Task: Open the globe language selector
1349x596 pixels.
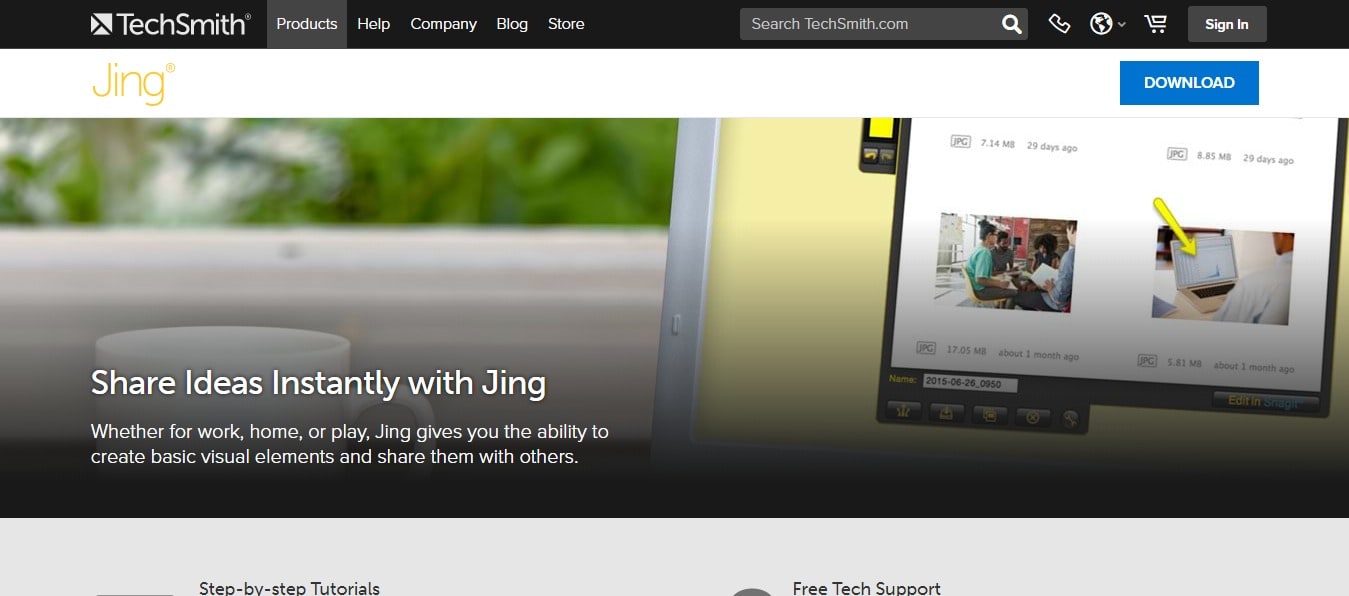Action: click(1107, 24)
